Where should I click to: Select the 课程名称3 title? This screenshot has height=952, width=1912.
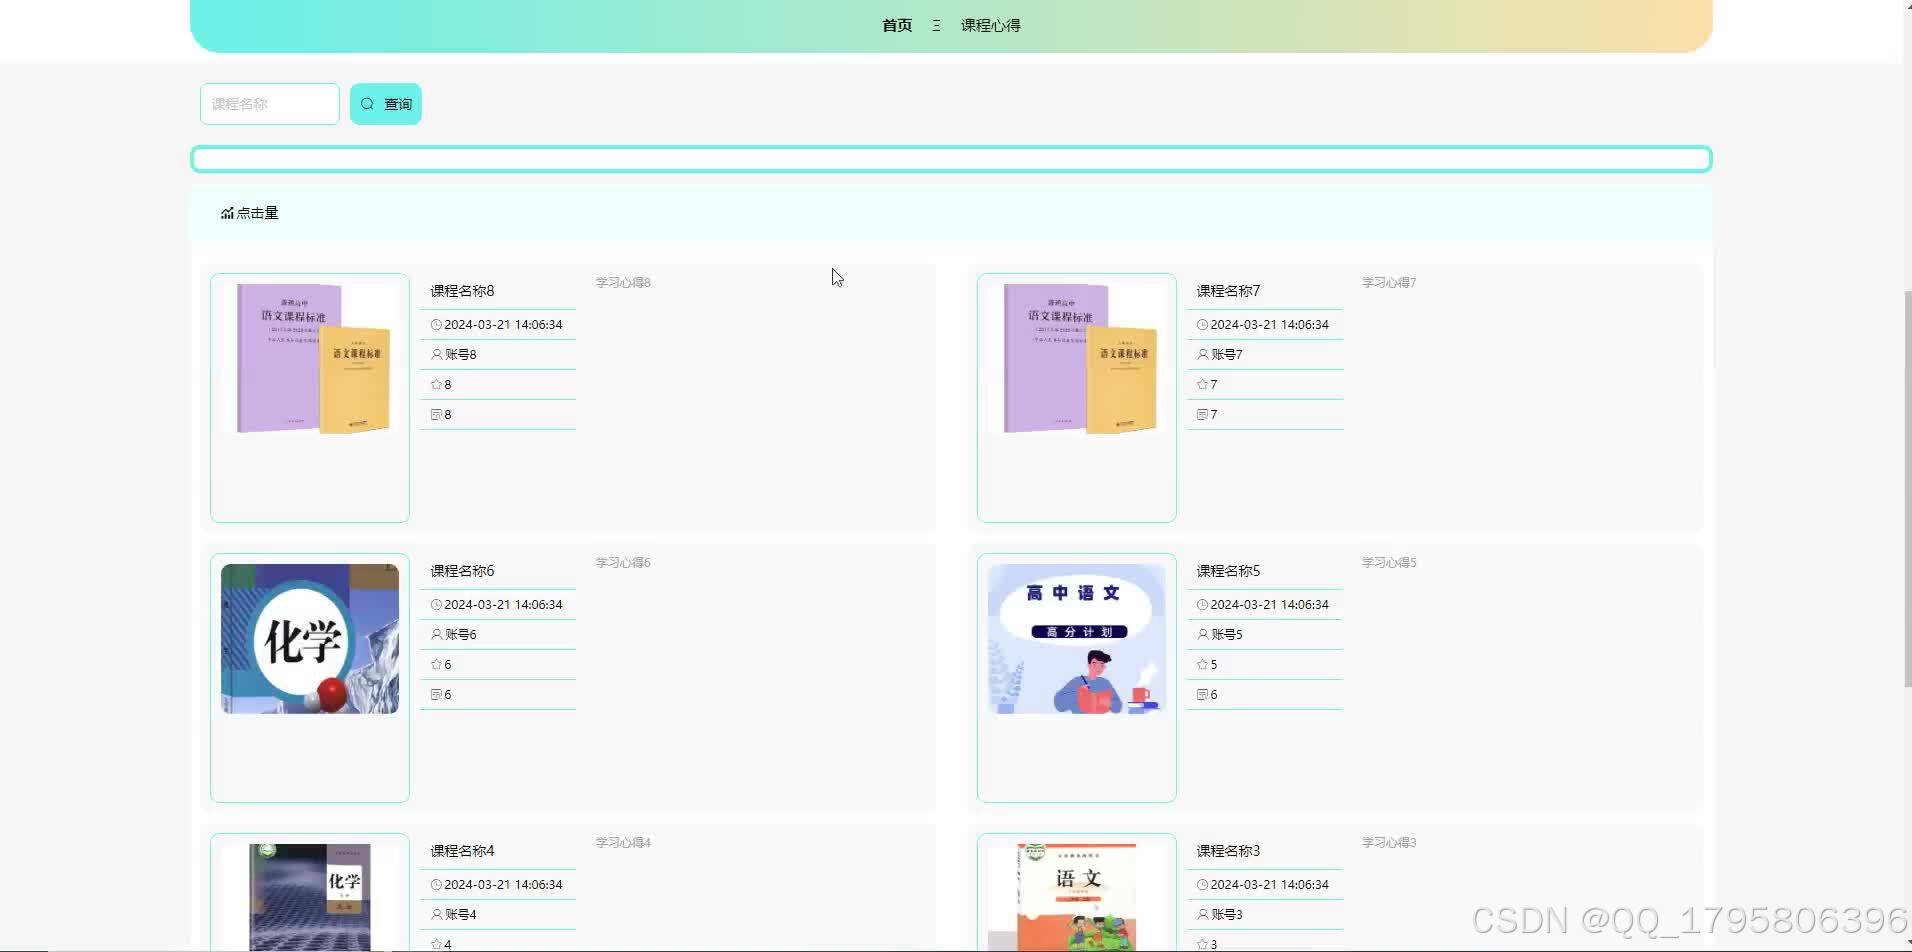[x=1228, y=851]
